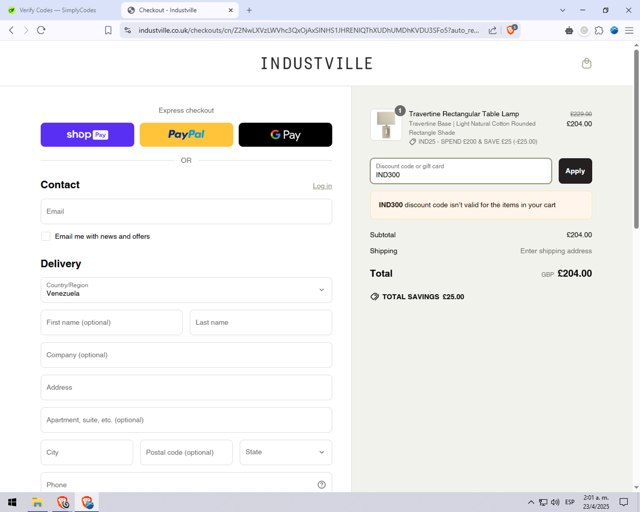
Task: Open volume control in system tray
Action: [555, 502]
